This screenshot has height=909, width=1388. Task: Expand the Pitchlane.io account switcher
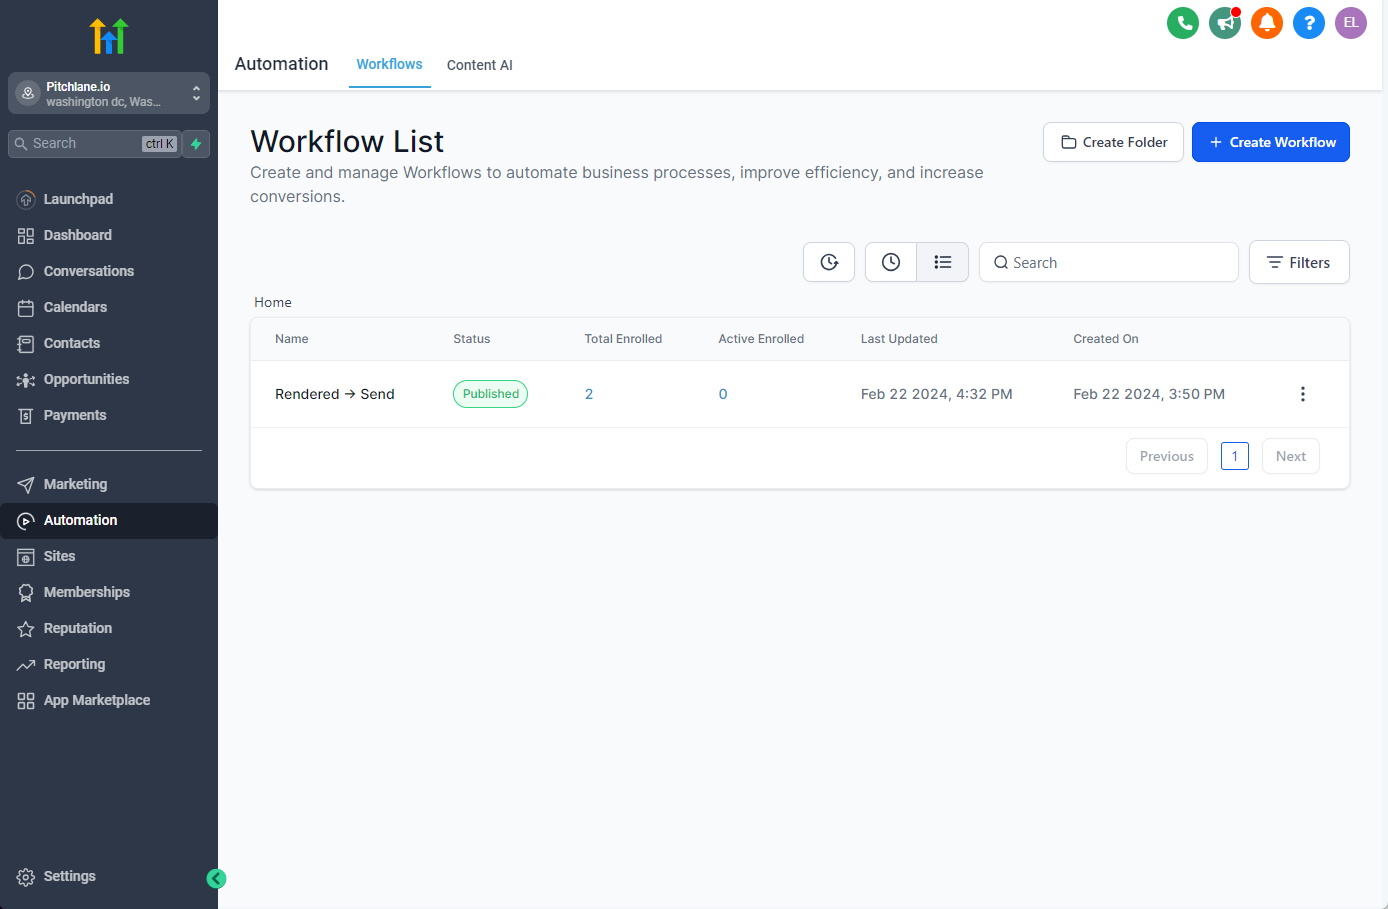(x=109, y=93)
